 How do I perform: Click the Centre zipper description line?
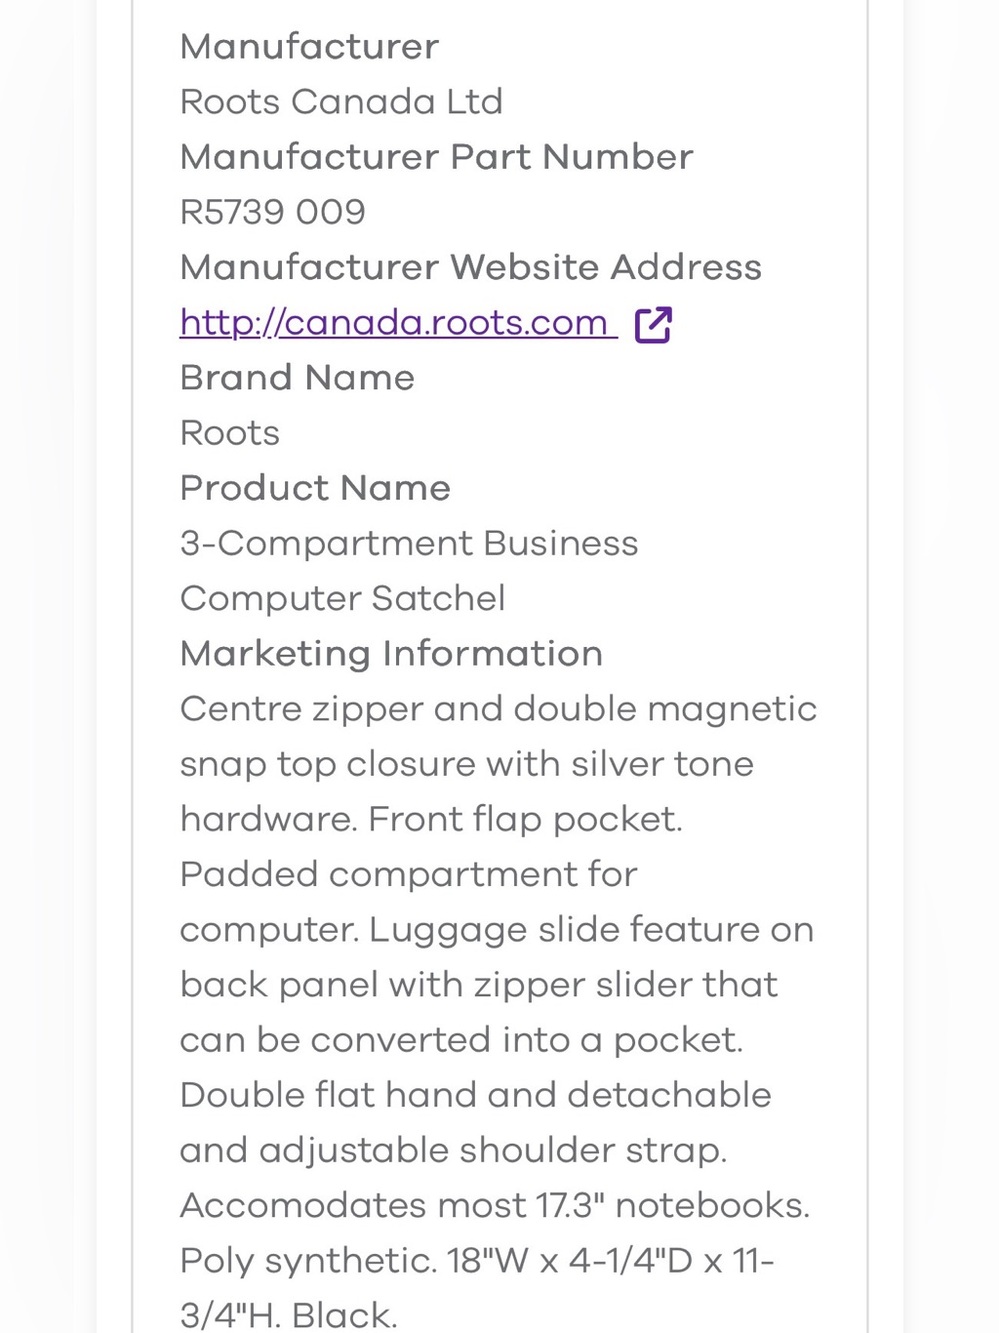[x=498, y=709]
